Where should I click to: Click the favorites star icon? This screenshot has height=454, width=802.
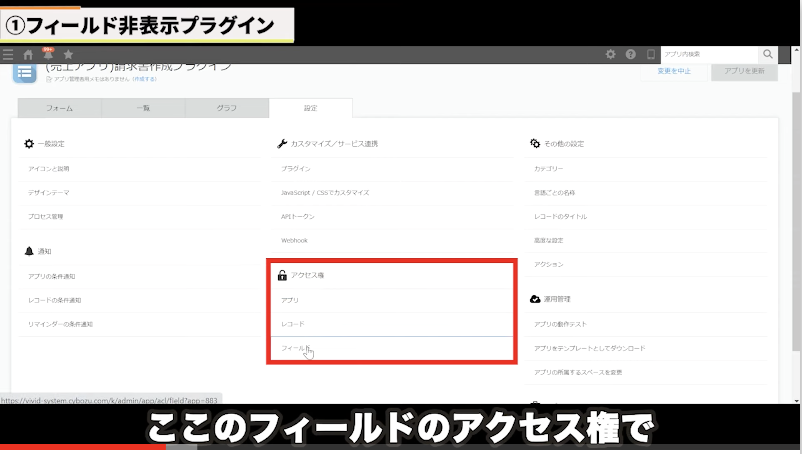point(68,54)
